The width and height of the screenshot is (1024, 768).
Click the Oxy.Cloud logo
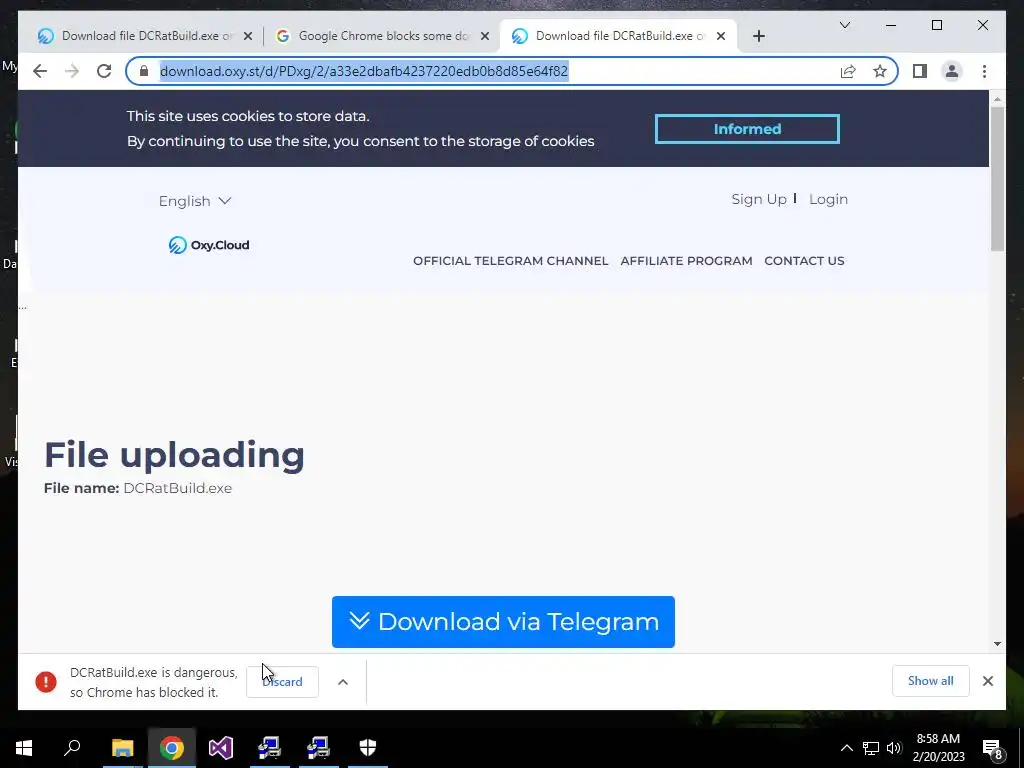tap(209, 245)
